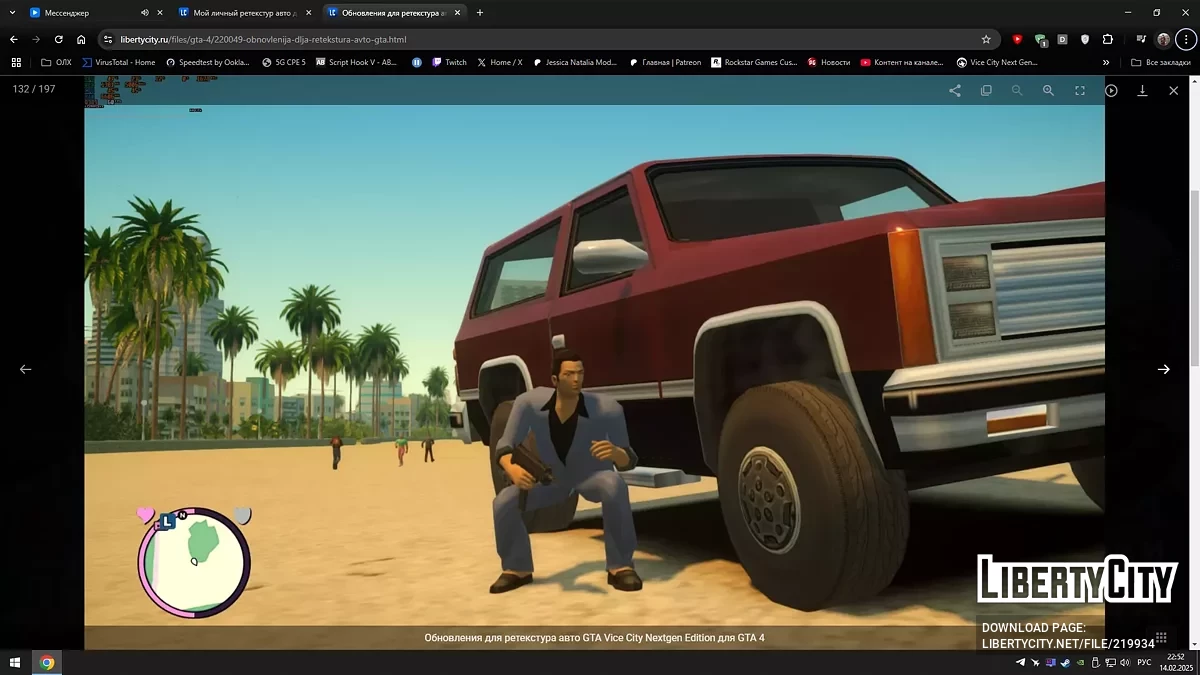Start the gallery slideshow
1200x675 pixels.
click(1111, 90)
